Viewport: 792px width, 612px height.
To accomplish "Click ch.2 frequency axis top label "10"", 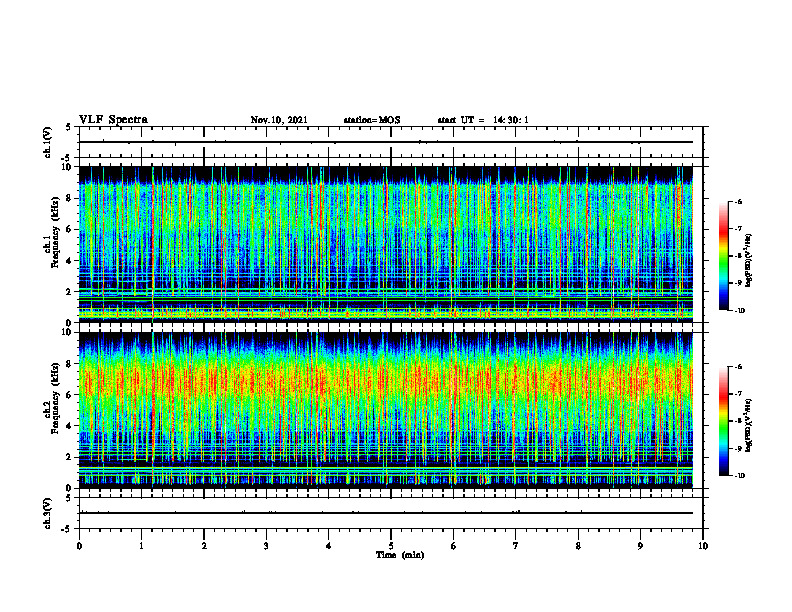I will (x=68, y=332).
